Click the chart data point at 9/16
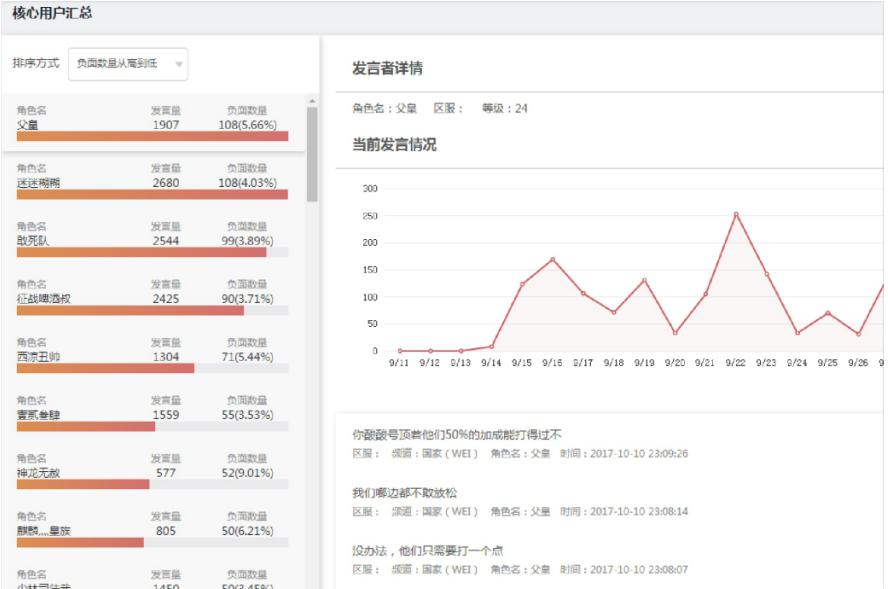888x589 pixels. [x=552, y=259]
